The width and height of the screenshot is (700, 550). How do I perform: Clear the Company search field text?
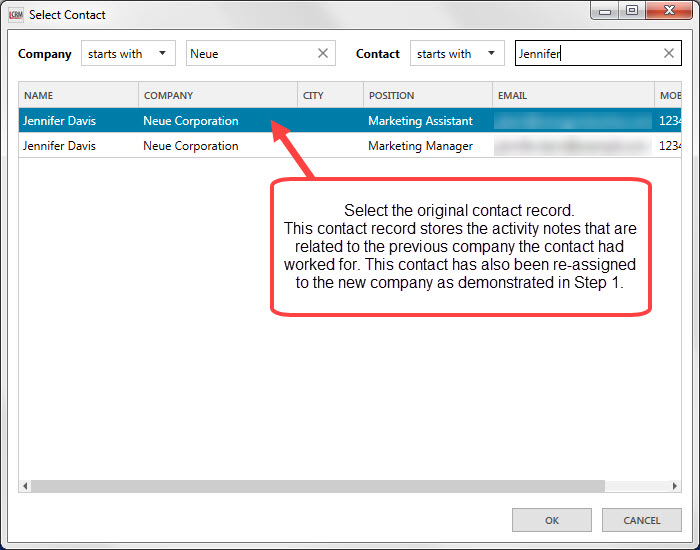[x=323, y=54]
